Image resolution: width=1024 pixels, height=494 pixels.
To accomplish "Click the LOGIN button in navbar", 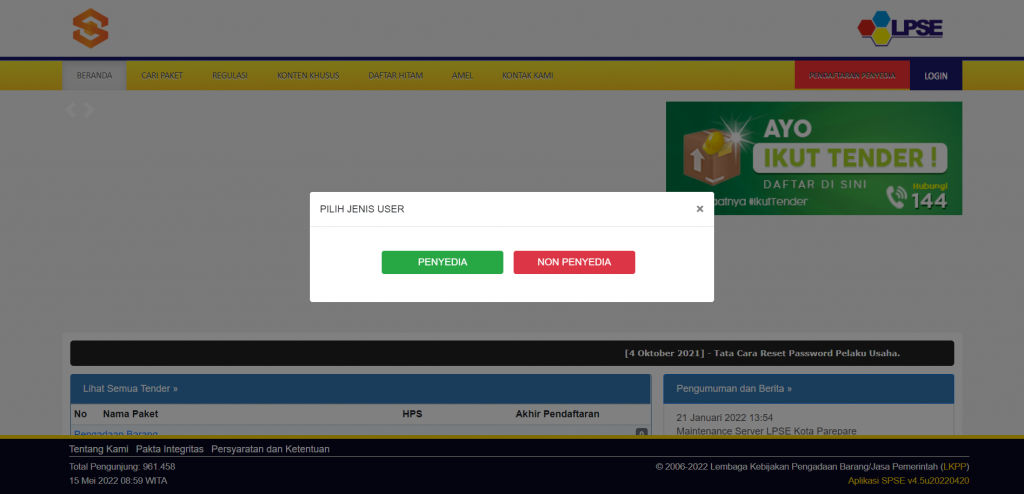I will 936,76.
